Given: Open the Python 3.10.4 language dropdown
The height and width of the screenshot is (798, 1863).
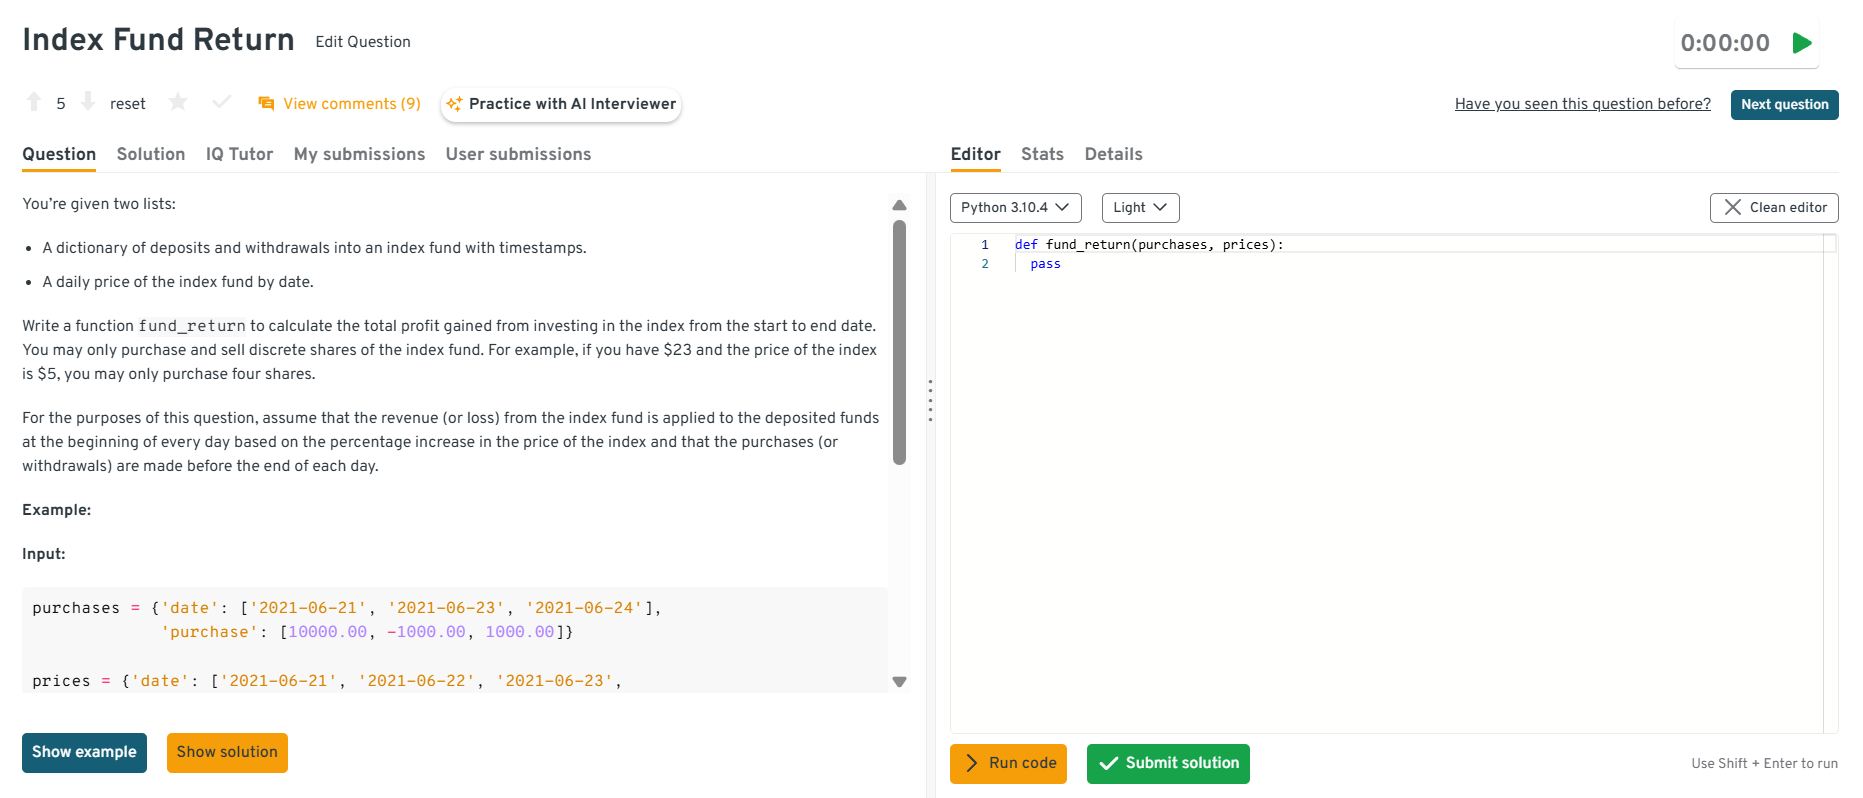Looking at the screenshot, I should [x=1015, y=208].
